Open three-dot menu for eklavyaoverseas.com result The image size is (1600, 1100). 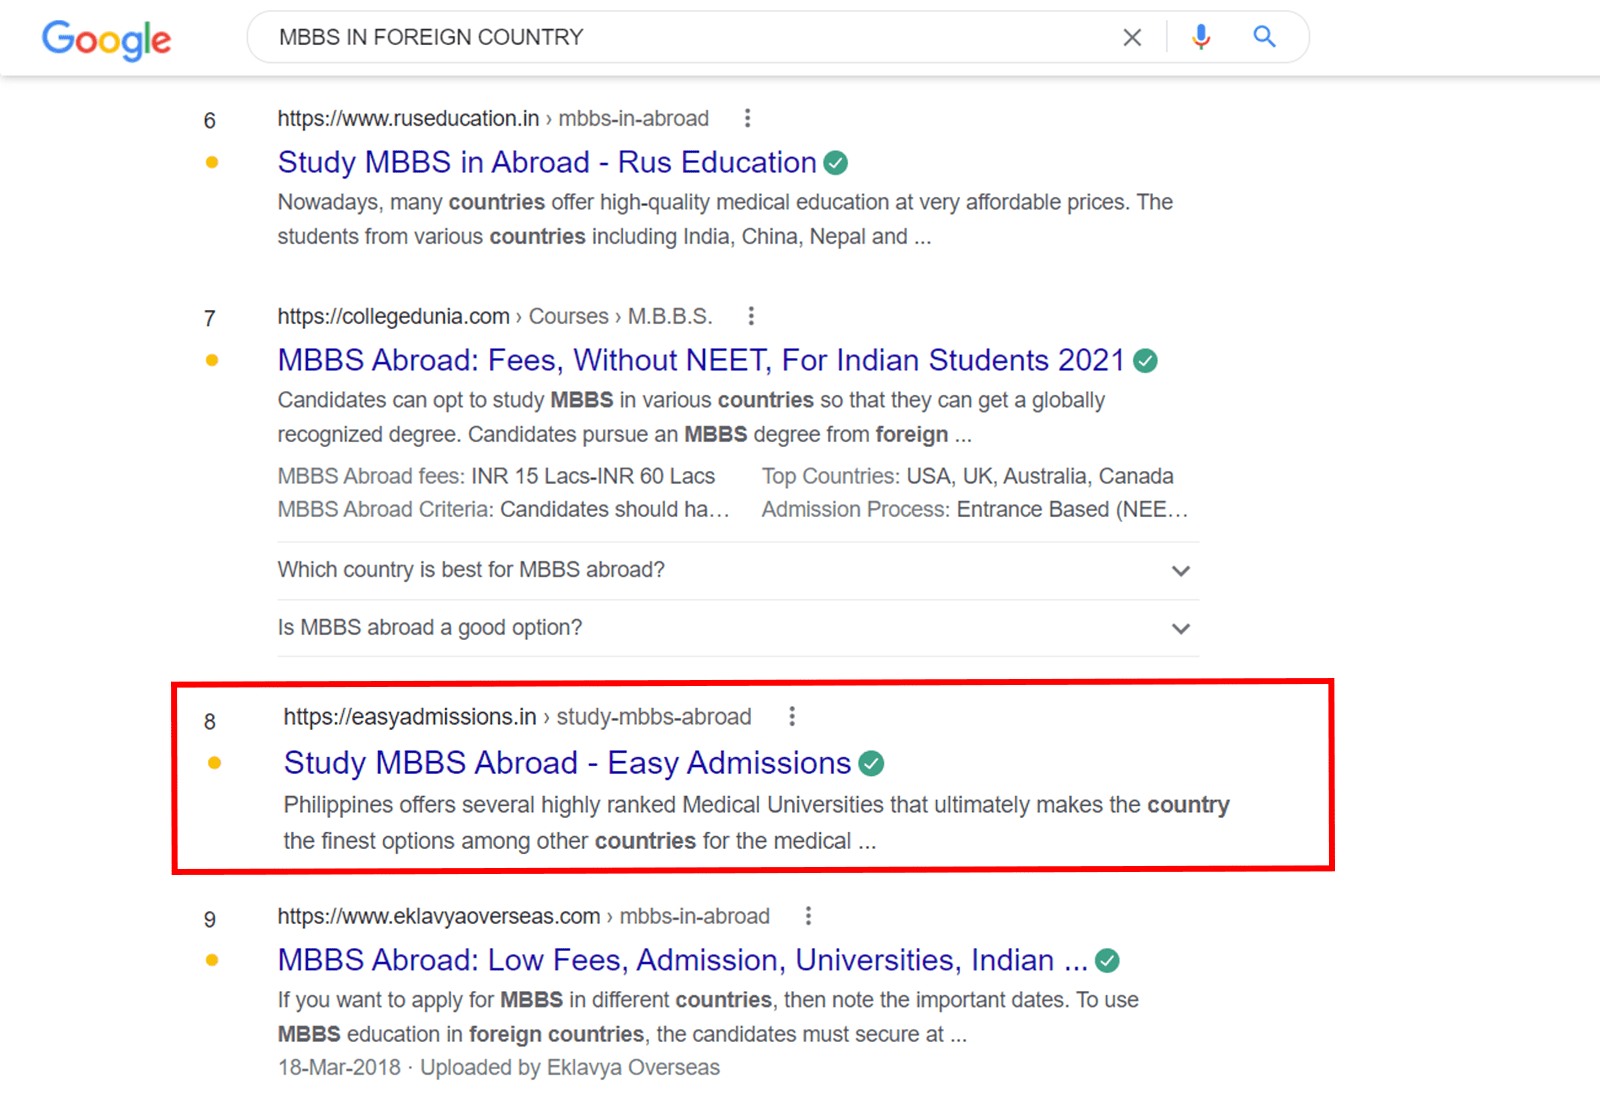(x=808, y=916)
